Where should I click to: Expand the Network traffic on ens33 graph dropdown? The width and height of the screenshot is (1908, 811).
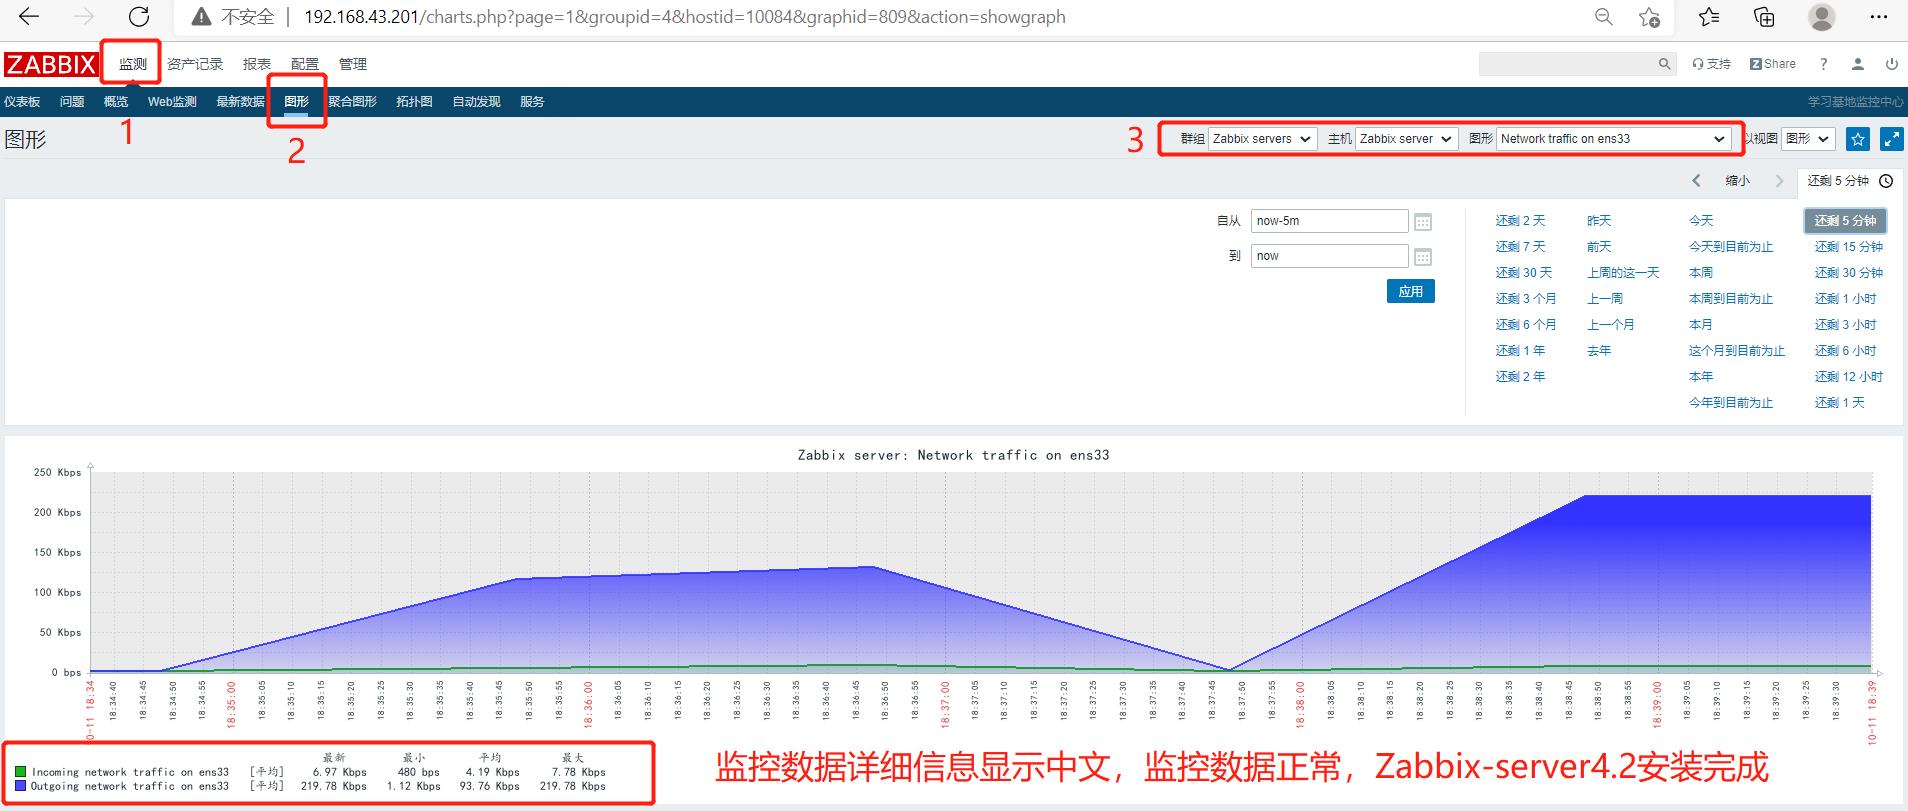coord(1613,139)
